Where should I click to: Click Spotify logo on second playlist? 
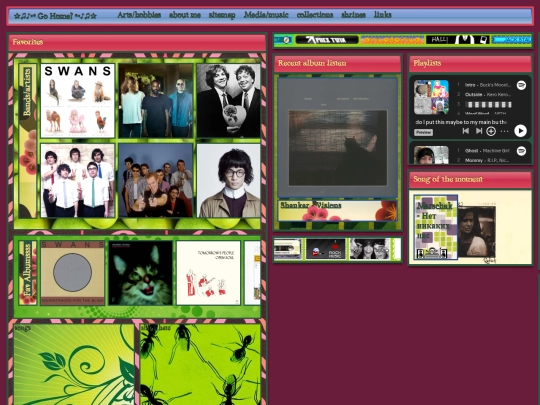click(521, 151)
